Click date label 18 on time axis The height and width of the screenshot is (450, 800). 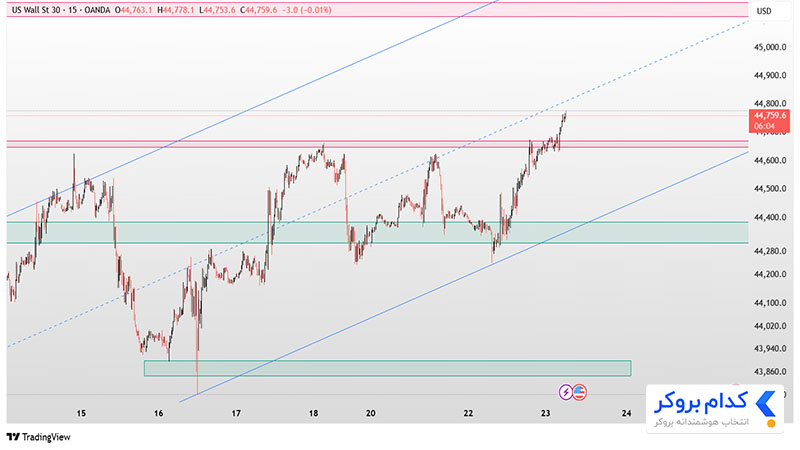click(313, 413)
